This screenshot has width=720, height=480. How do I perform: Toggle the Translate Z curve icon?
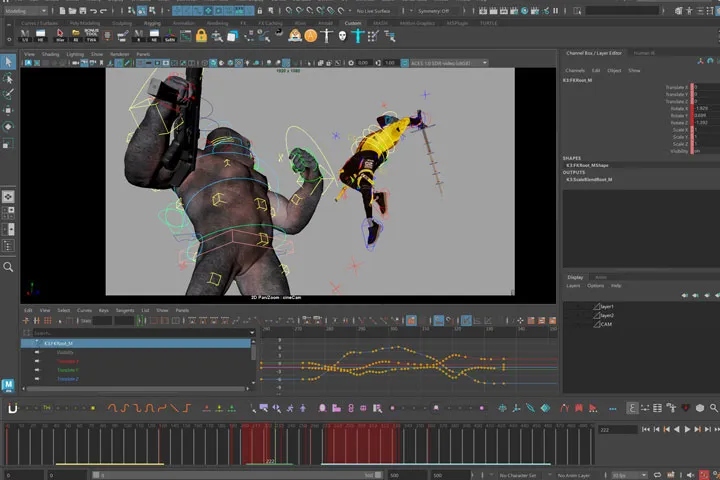click(x=37, y=379)
